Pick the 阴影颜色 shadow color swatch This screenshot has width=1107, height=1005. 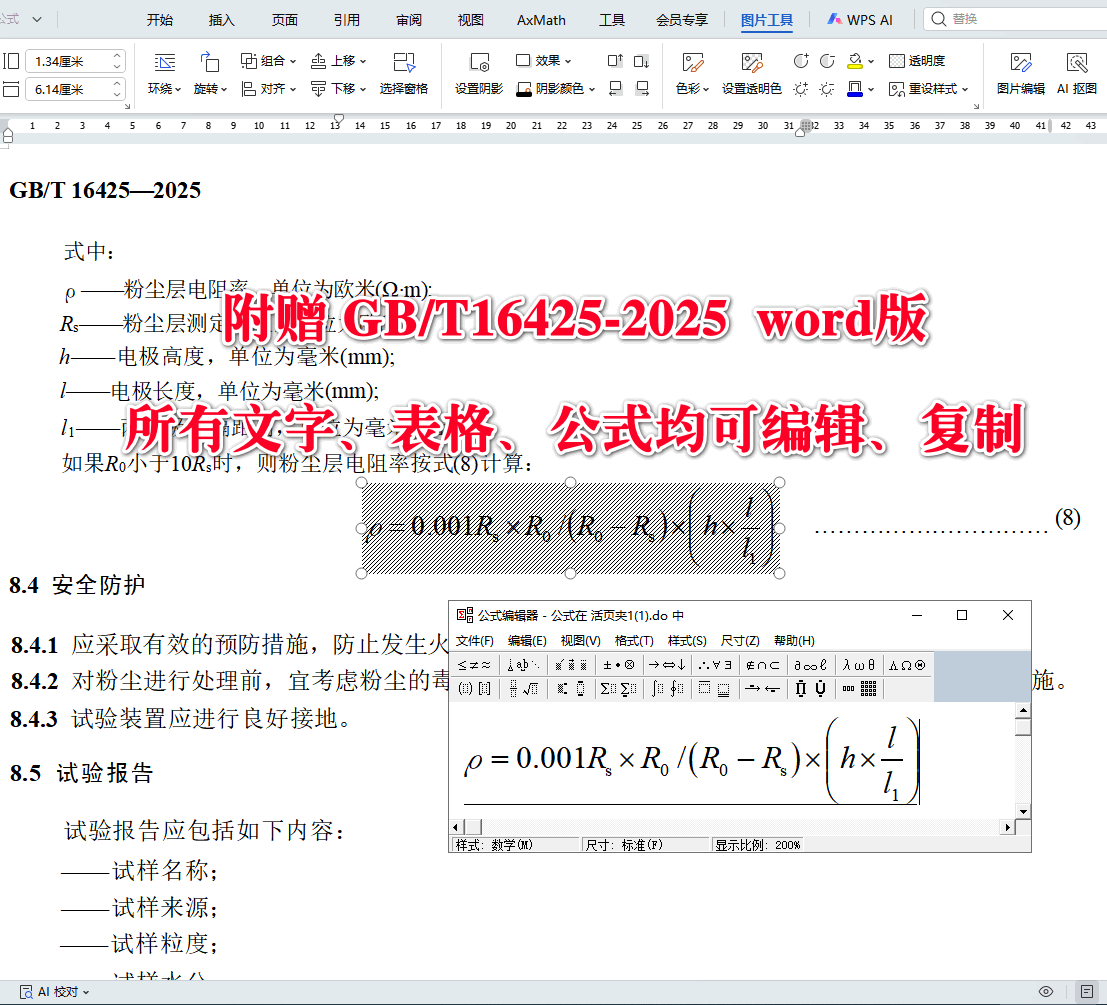click(x=553, y=88)
